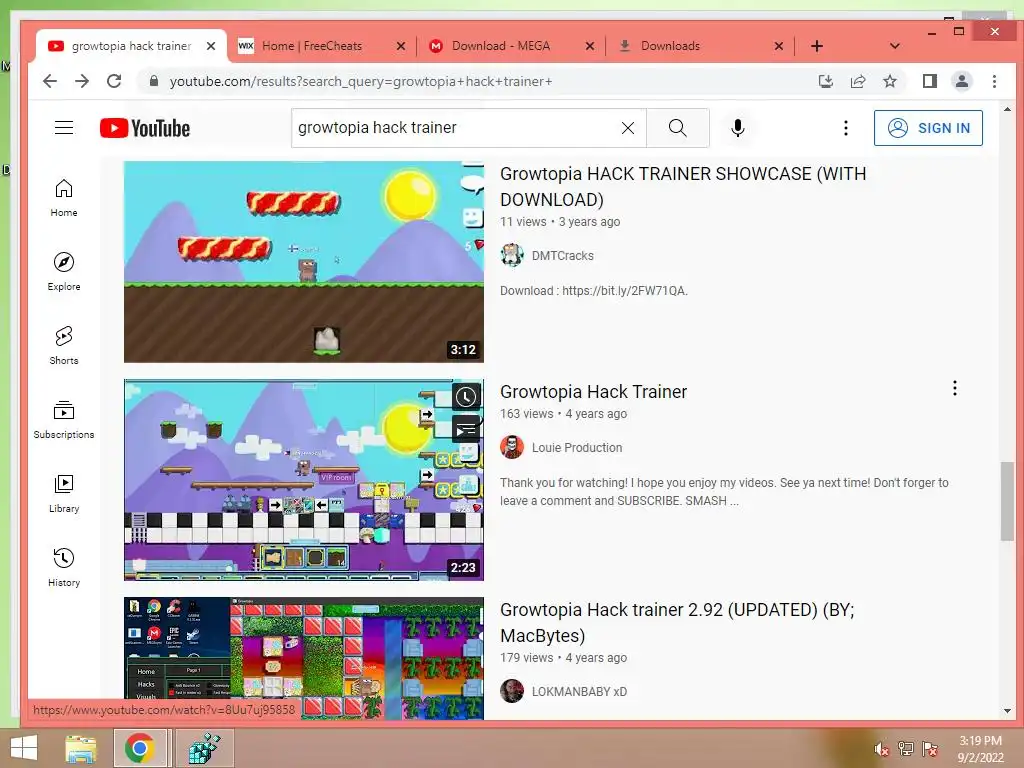1024x768 pixels.
Task: Toggle the browser side panel icon
Action: (929, 81)
